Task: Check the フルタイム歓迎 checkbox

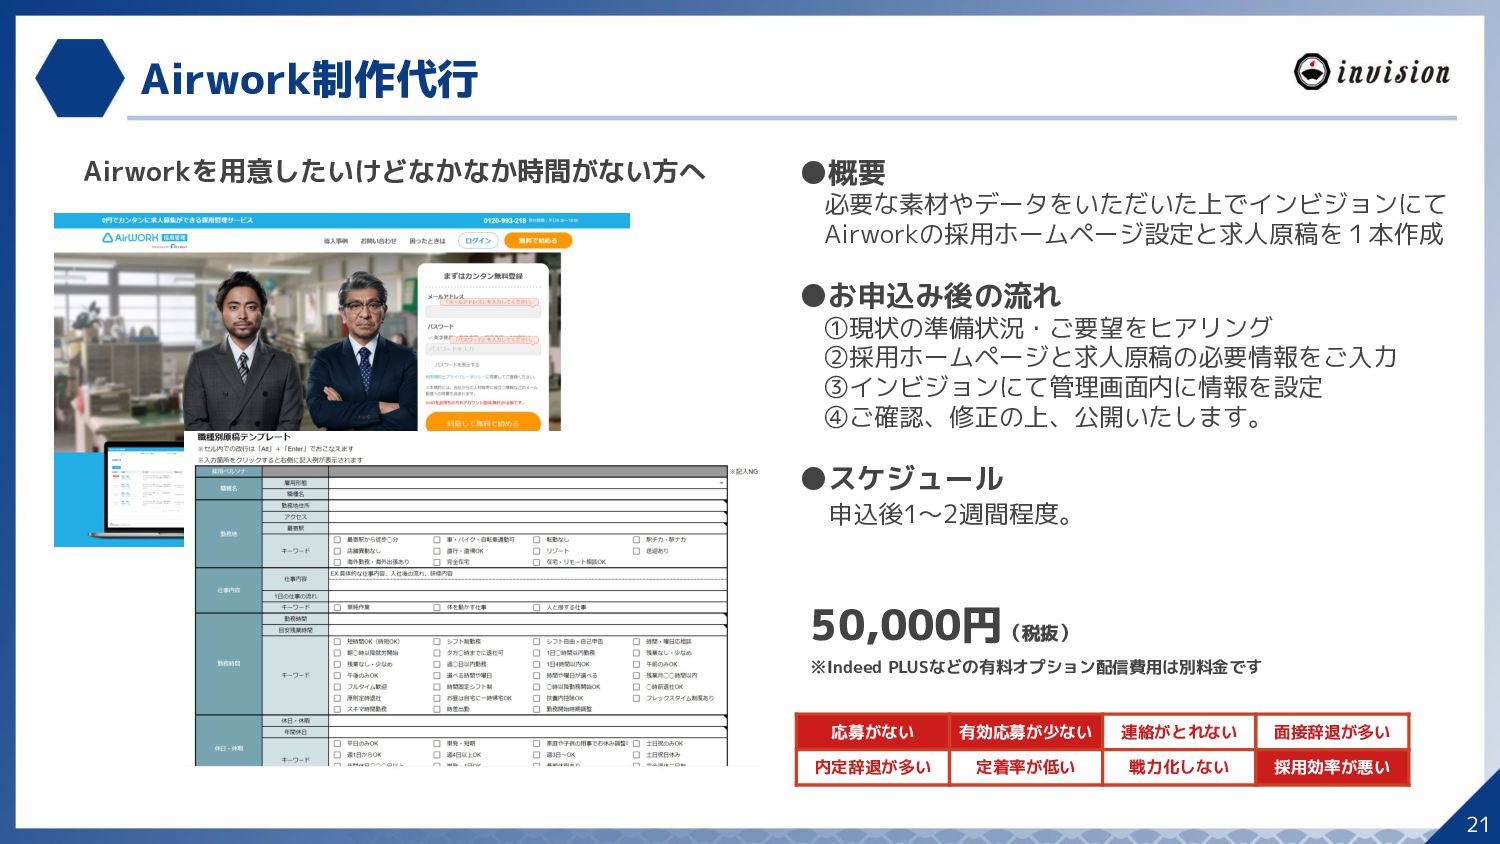Action: (337, 687)
